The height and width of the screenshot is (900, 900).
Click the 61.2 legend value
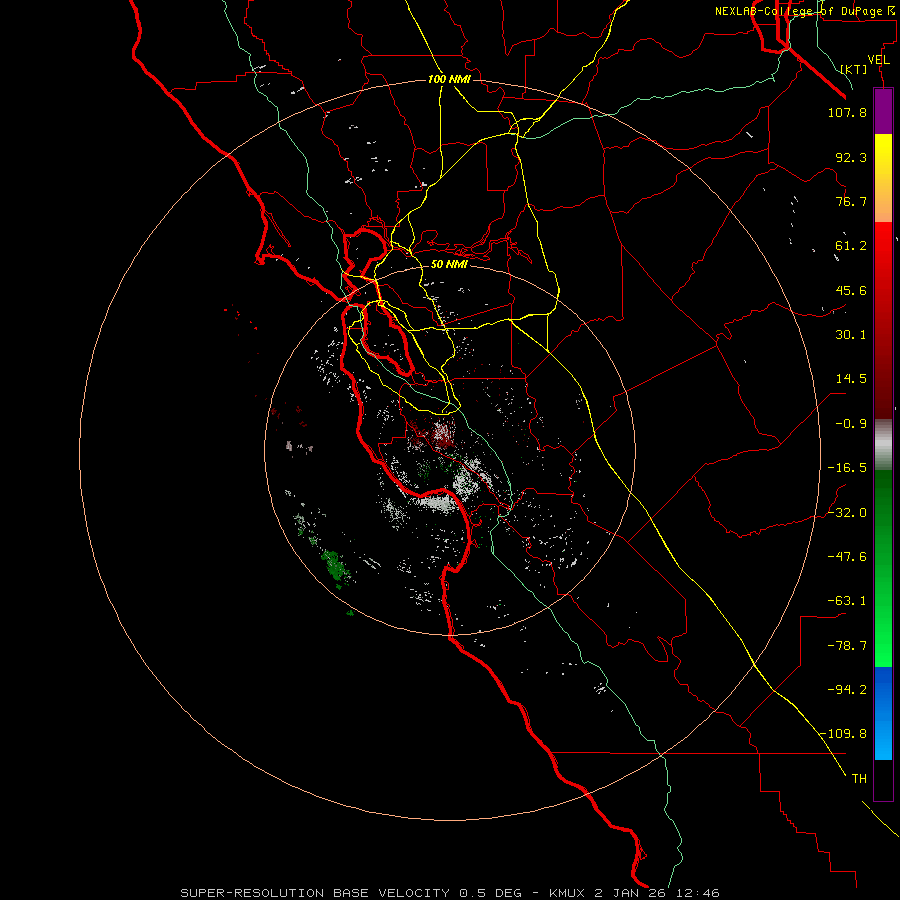851,246
